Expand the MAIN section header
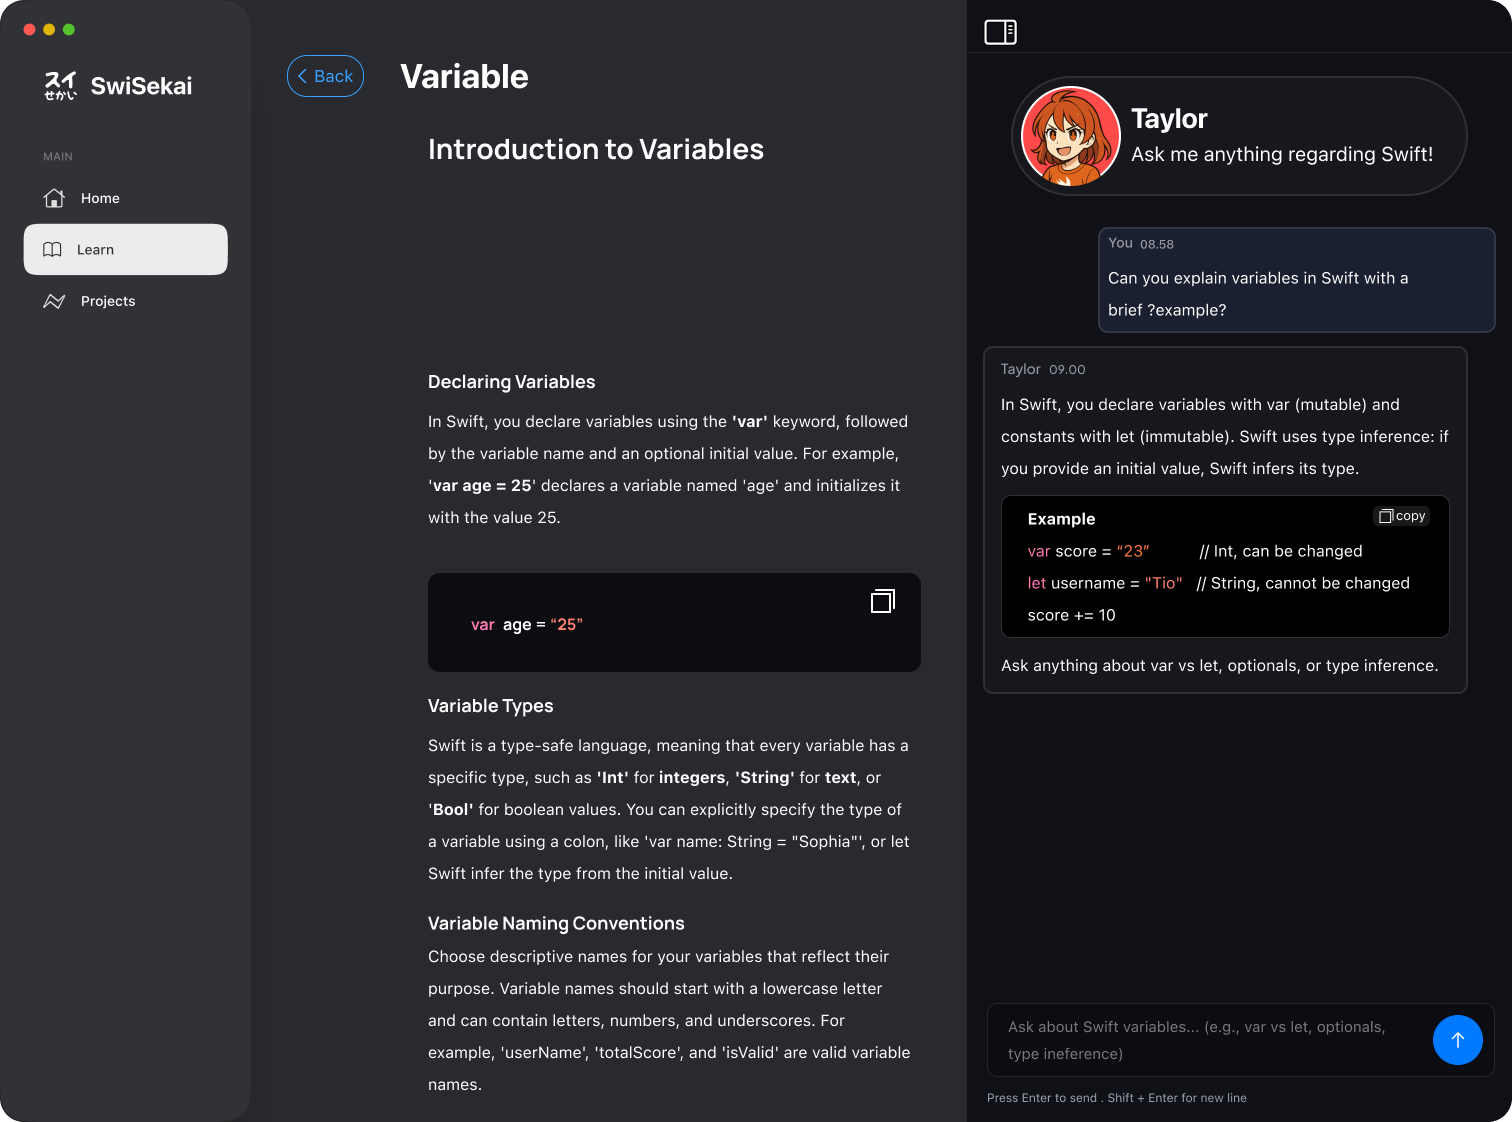Viewport: 1512px width, 1122px height. [x=58, y=156]
